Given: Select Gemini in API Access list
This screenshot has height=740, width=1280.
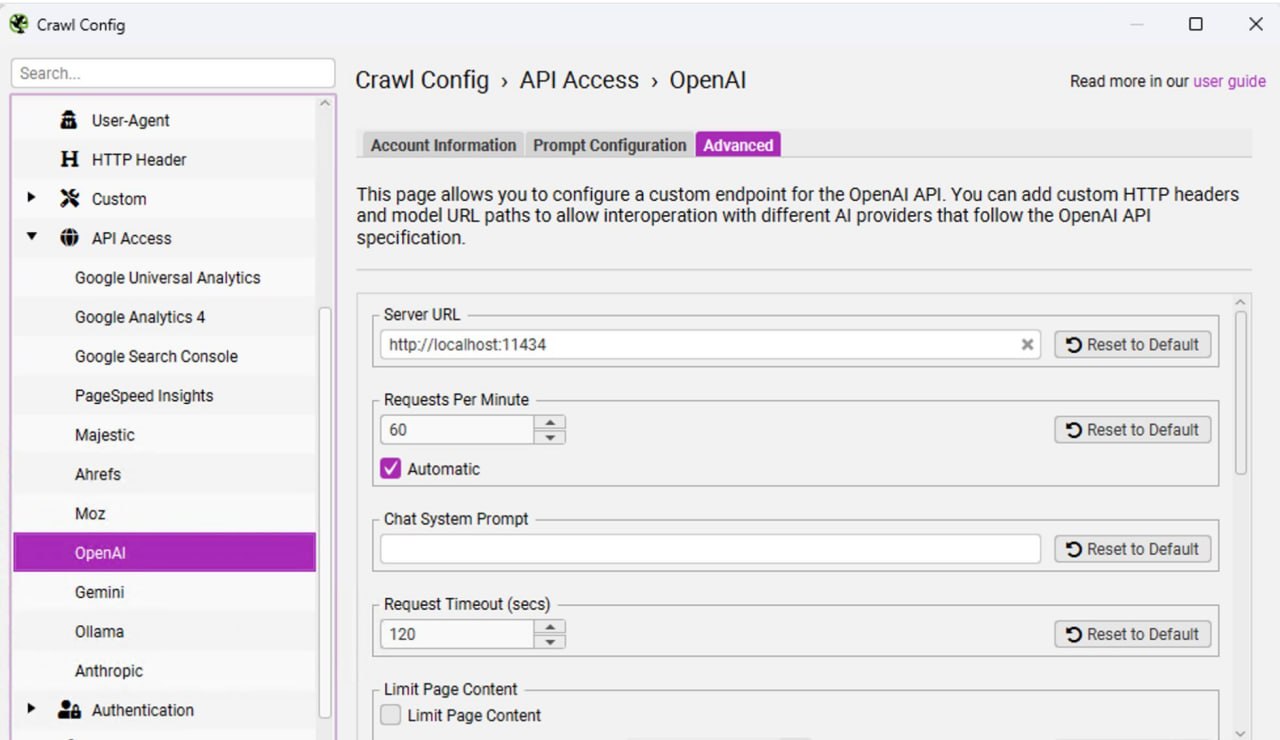Looking at the screenshot, I should [164, 592].
